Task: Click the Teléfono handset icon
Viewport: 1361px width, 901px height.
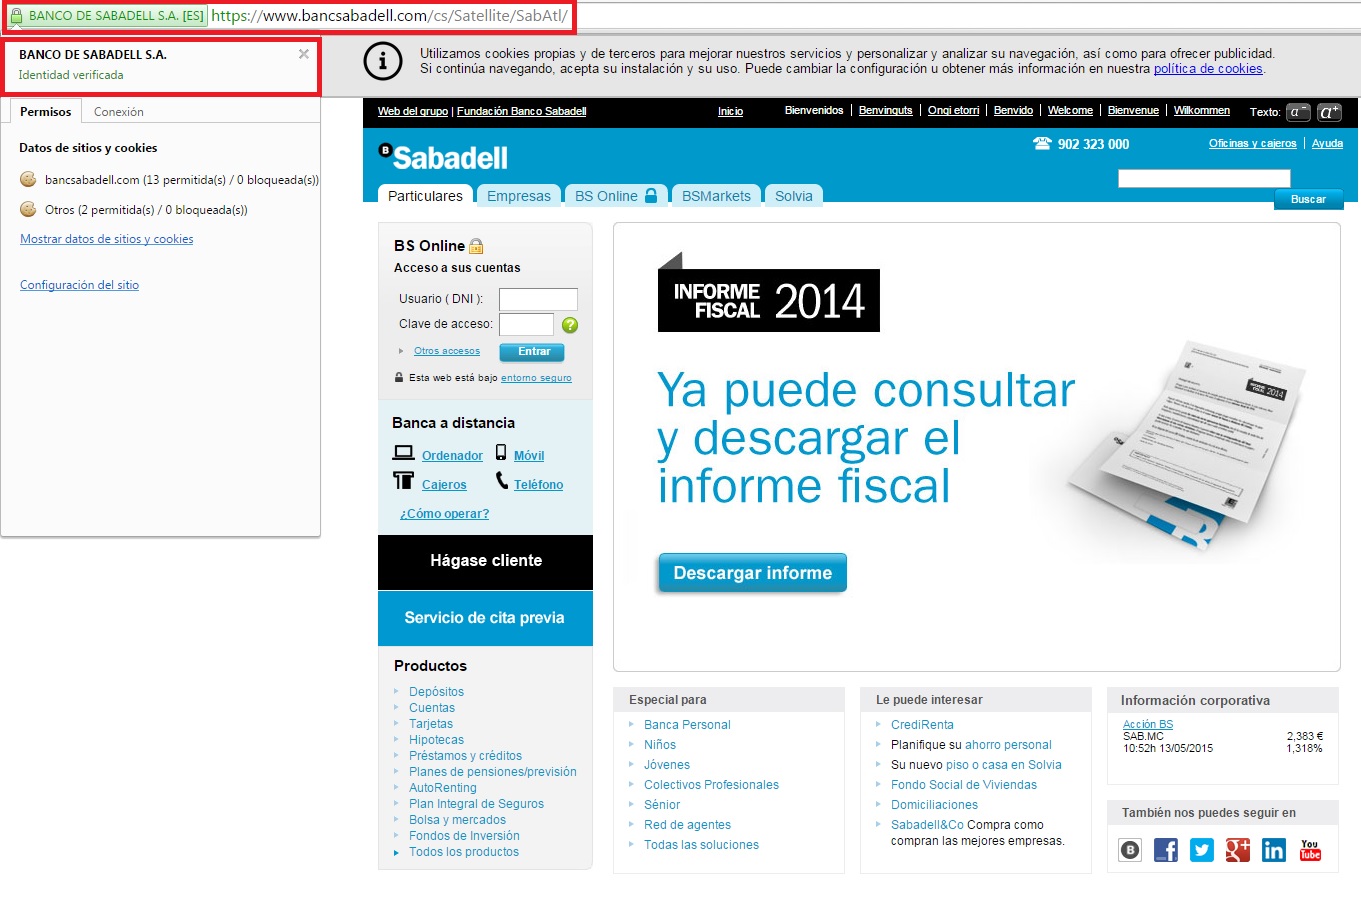Action: click(502, 481)
